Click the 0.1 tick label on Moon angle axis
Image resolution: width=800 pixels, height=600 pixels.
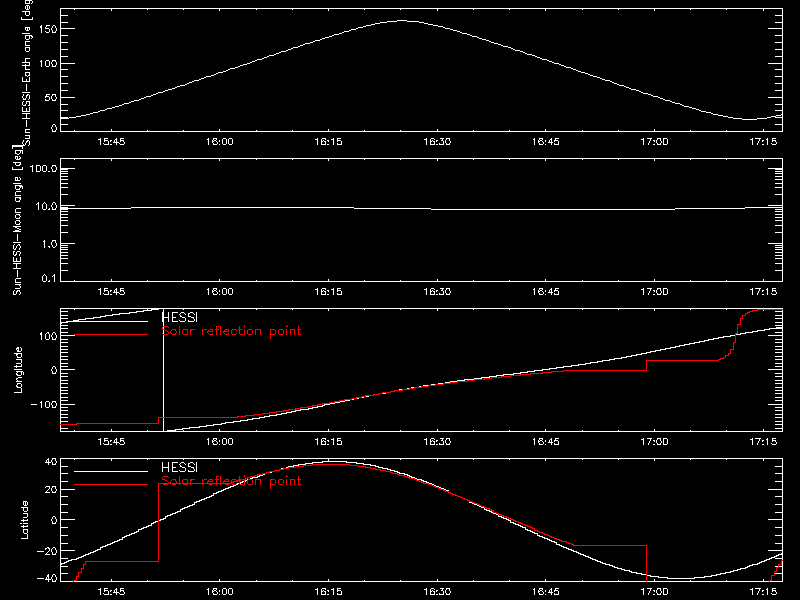pyautogui.click(x=49, y=278)
